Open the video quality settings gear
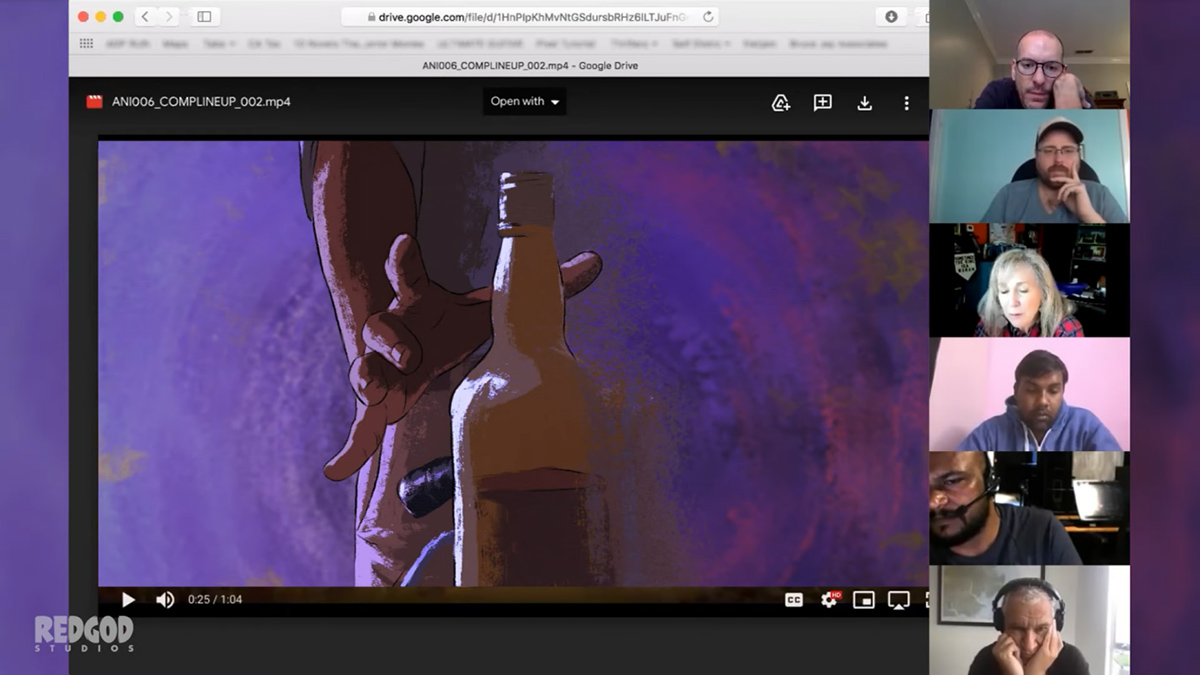Viewport: 1200px width, 675px height. (x=829, y=600)
